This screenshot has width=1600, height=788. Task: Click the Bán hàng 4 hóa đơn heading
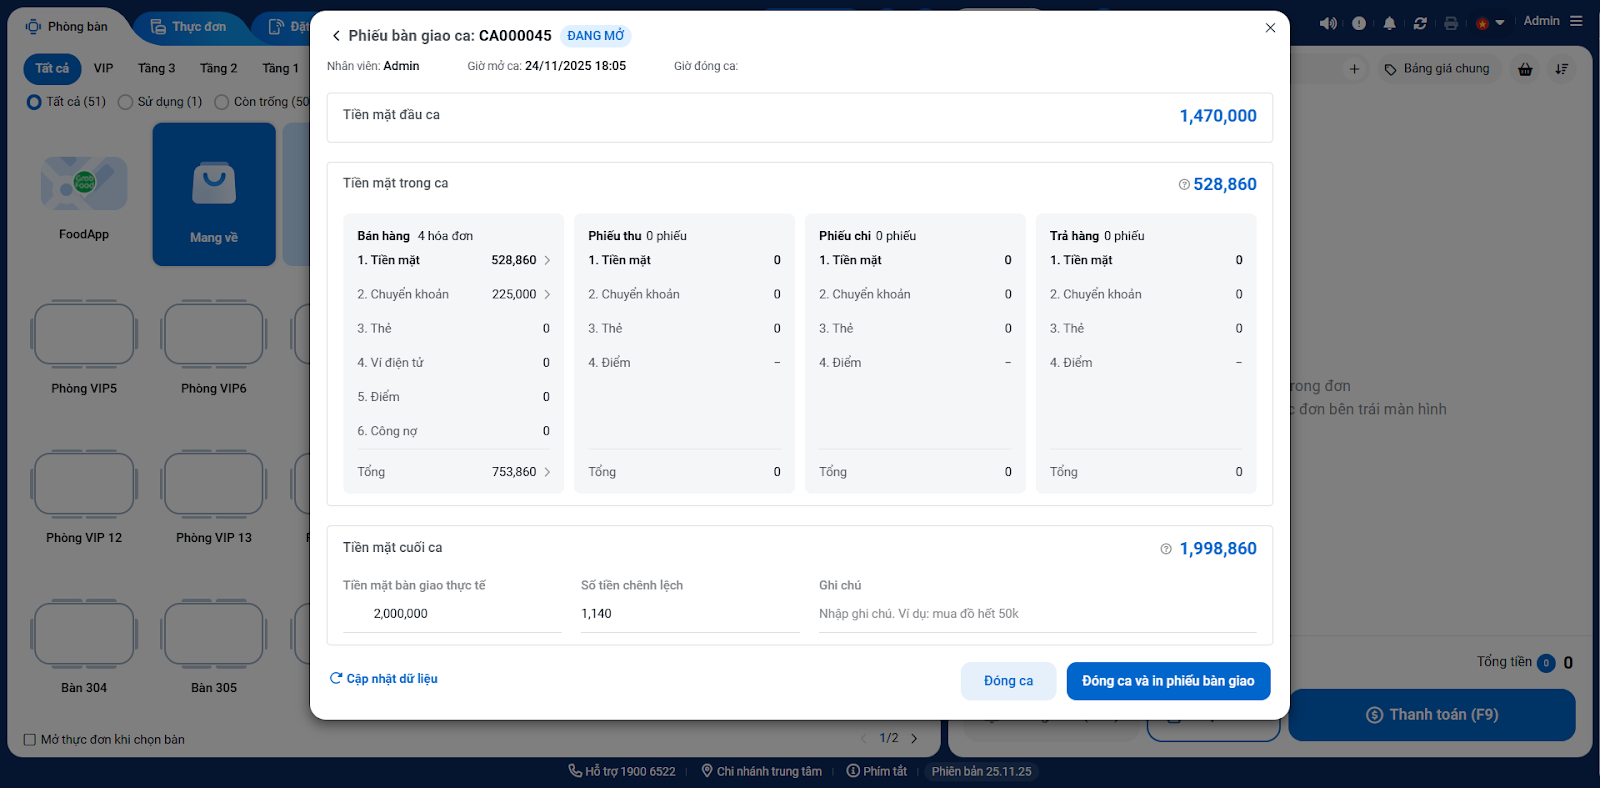coord(415,236)
